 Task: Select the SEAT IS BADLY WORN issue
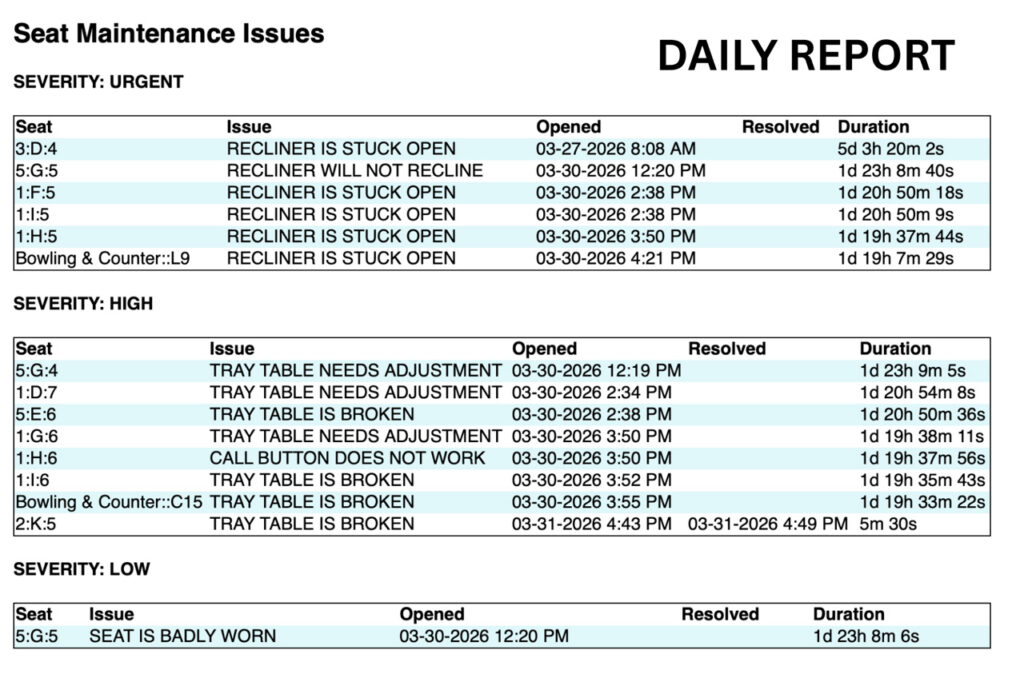pyautogui.click(x=182, y=636)
